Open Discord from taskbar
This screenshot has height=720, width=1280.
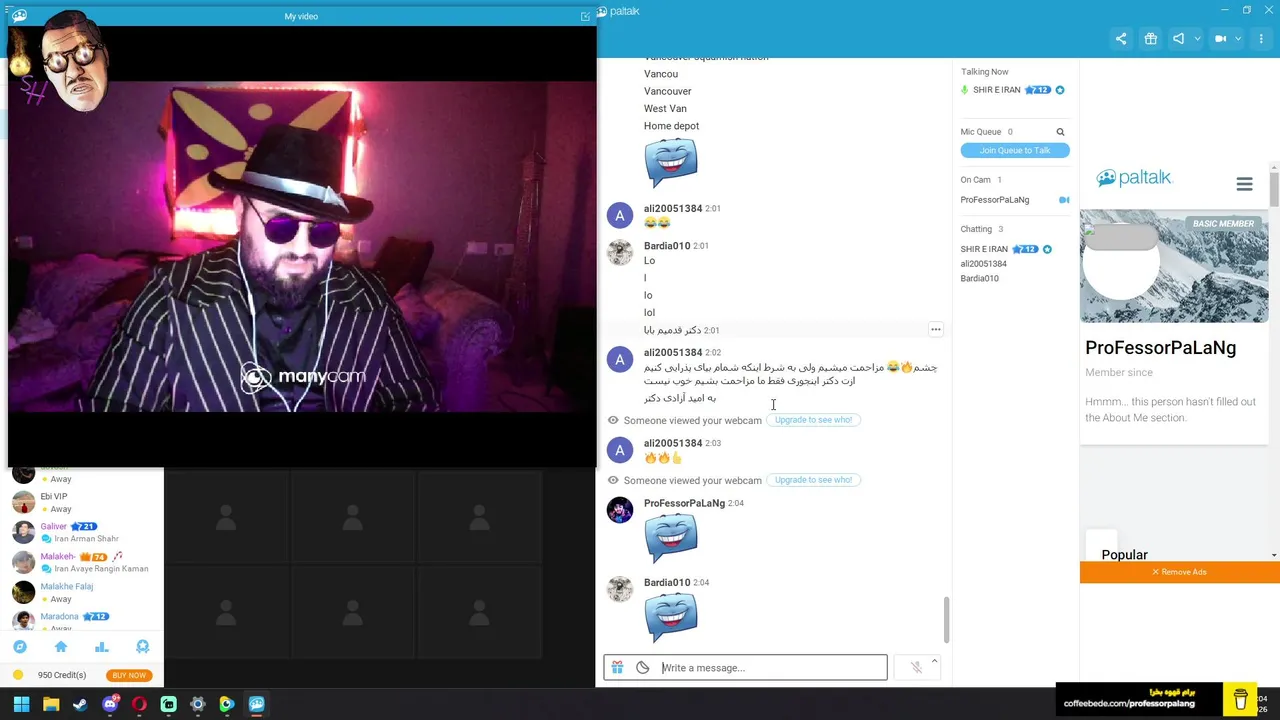click(110, 704)
